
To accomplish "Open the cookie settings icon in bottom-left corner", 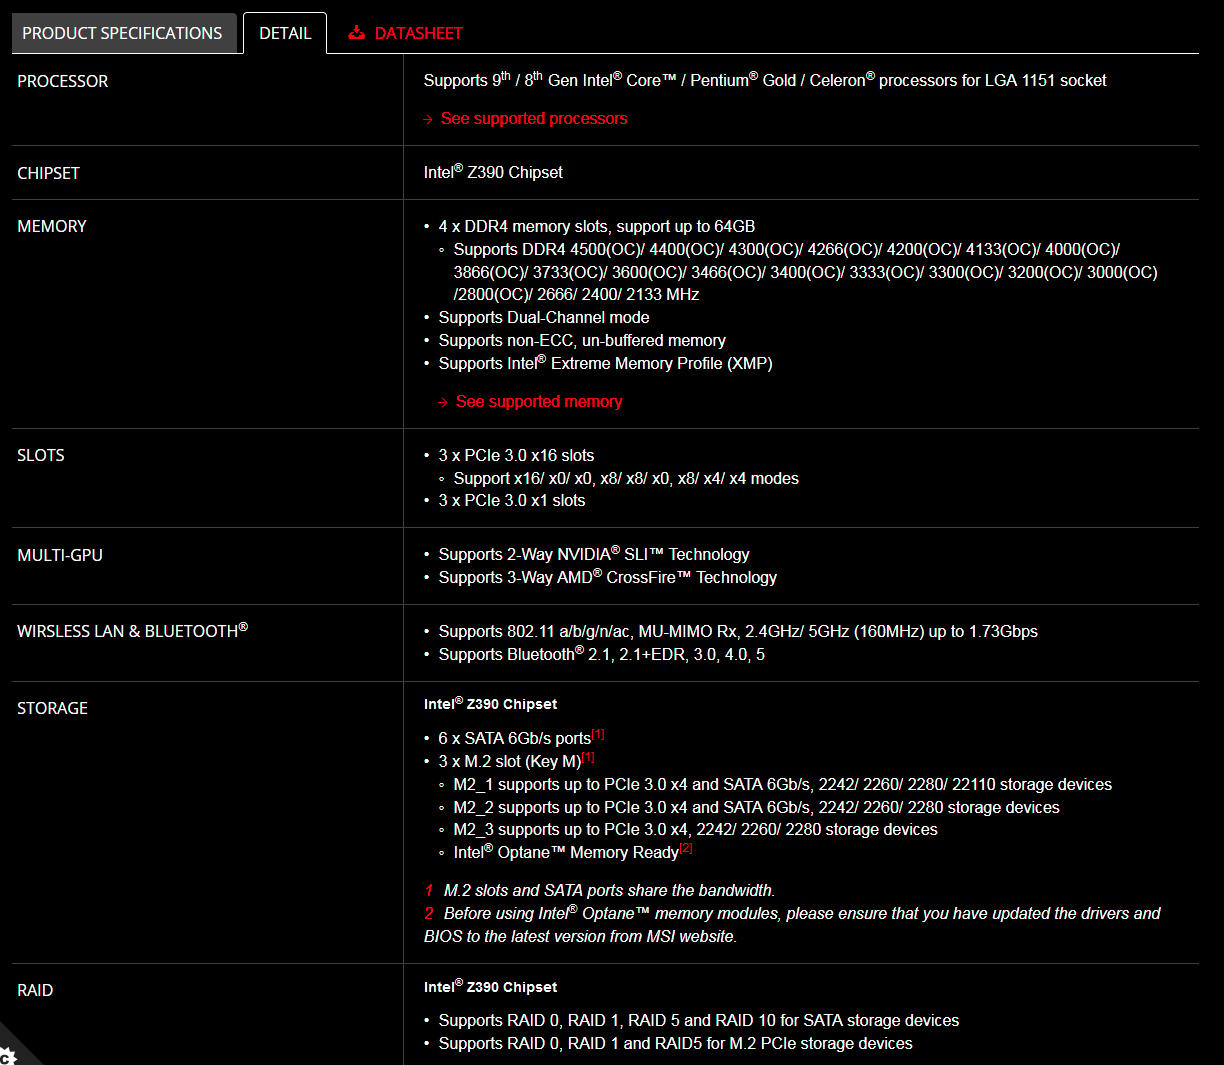I will pos(8,1055).
